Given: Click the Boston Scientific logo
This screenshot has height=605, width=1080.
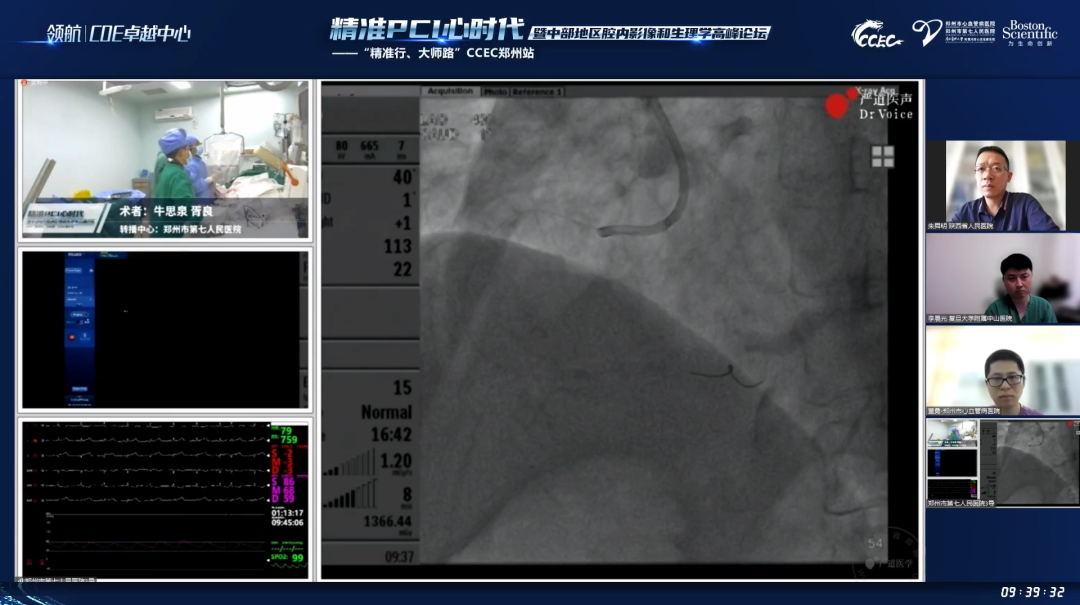Looking at the screenshot, I should pyautogui.click(x=1030, y=32).
